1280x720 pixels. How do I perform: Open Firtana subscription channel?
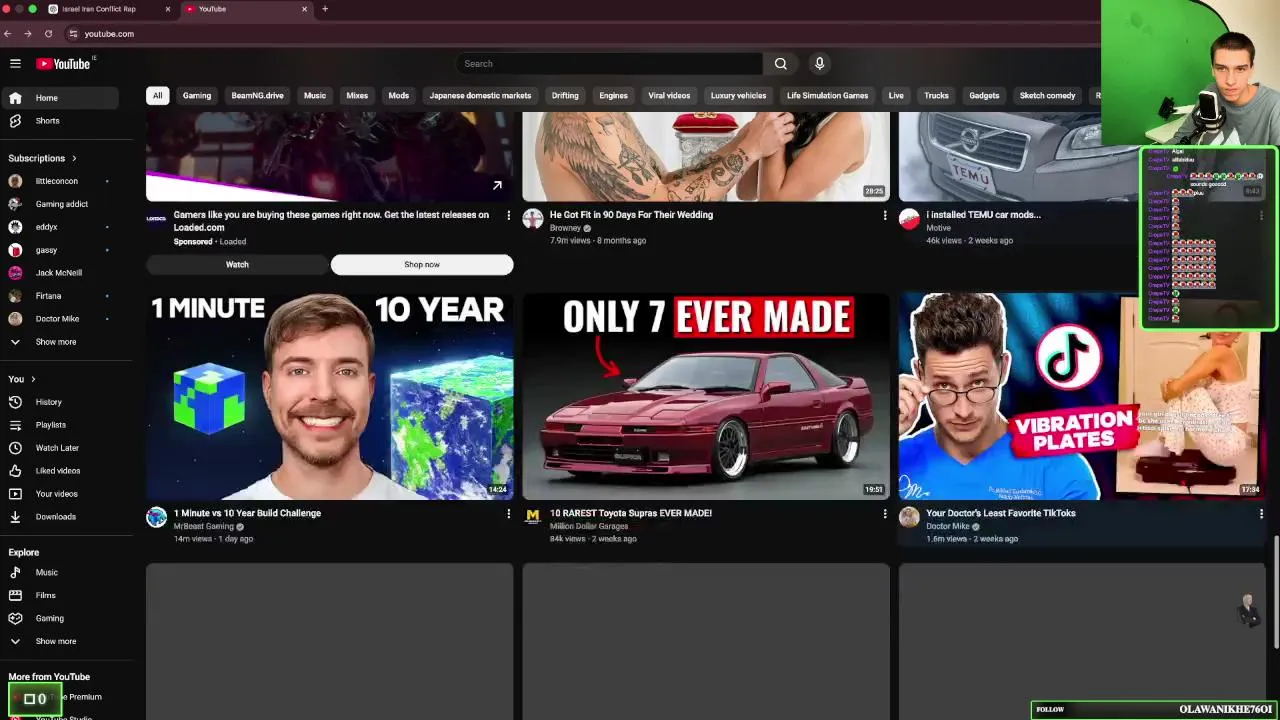[60, 296]
